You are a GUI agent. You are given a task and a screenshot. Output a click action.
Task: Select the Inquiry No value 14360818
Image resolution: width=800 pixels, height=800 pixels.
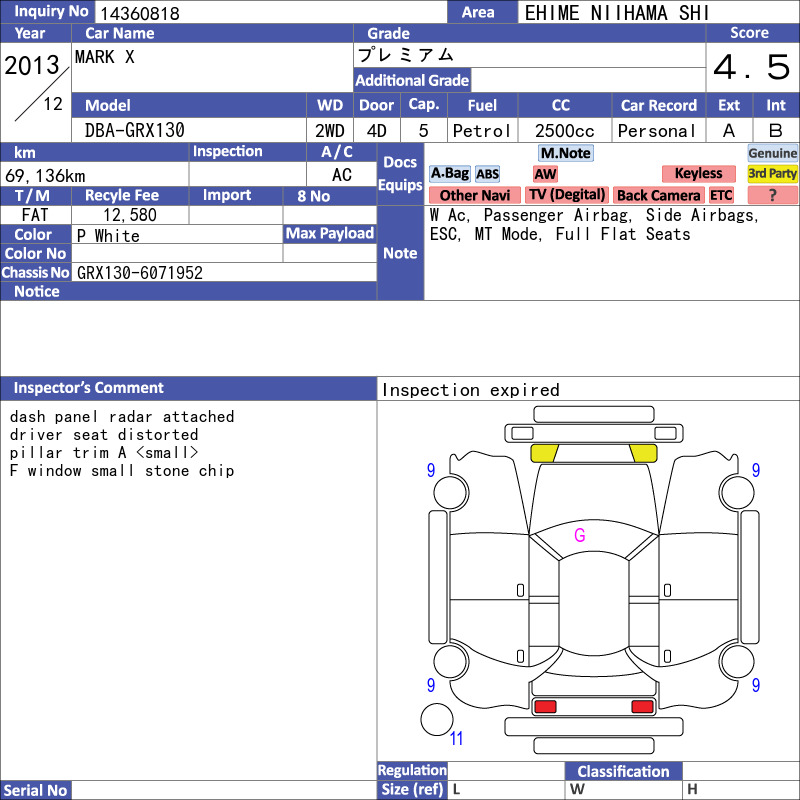(x=140, y=13)
